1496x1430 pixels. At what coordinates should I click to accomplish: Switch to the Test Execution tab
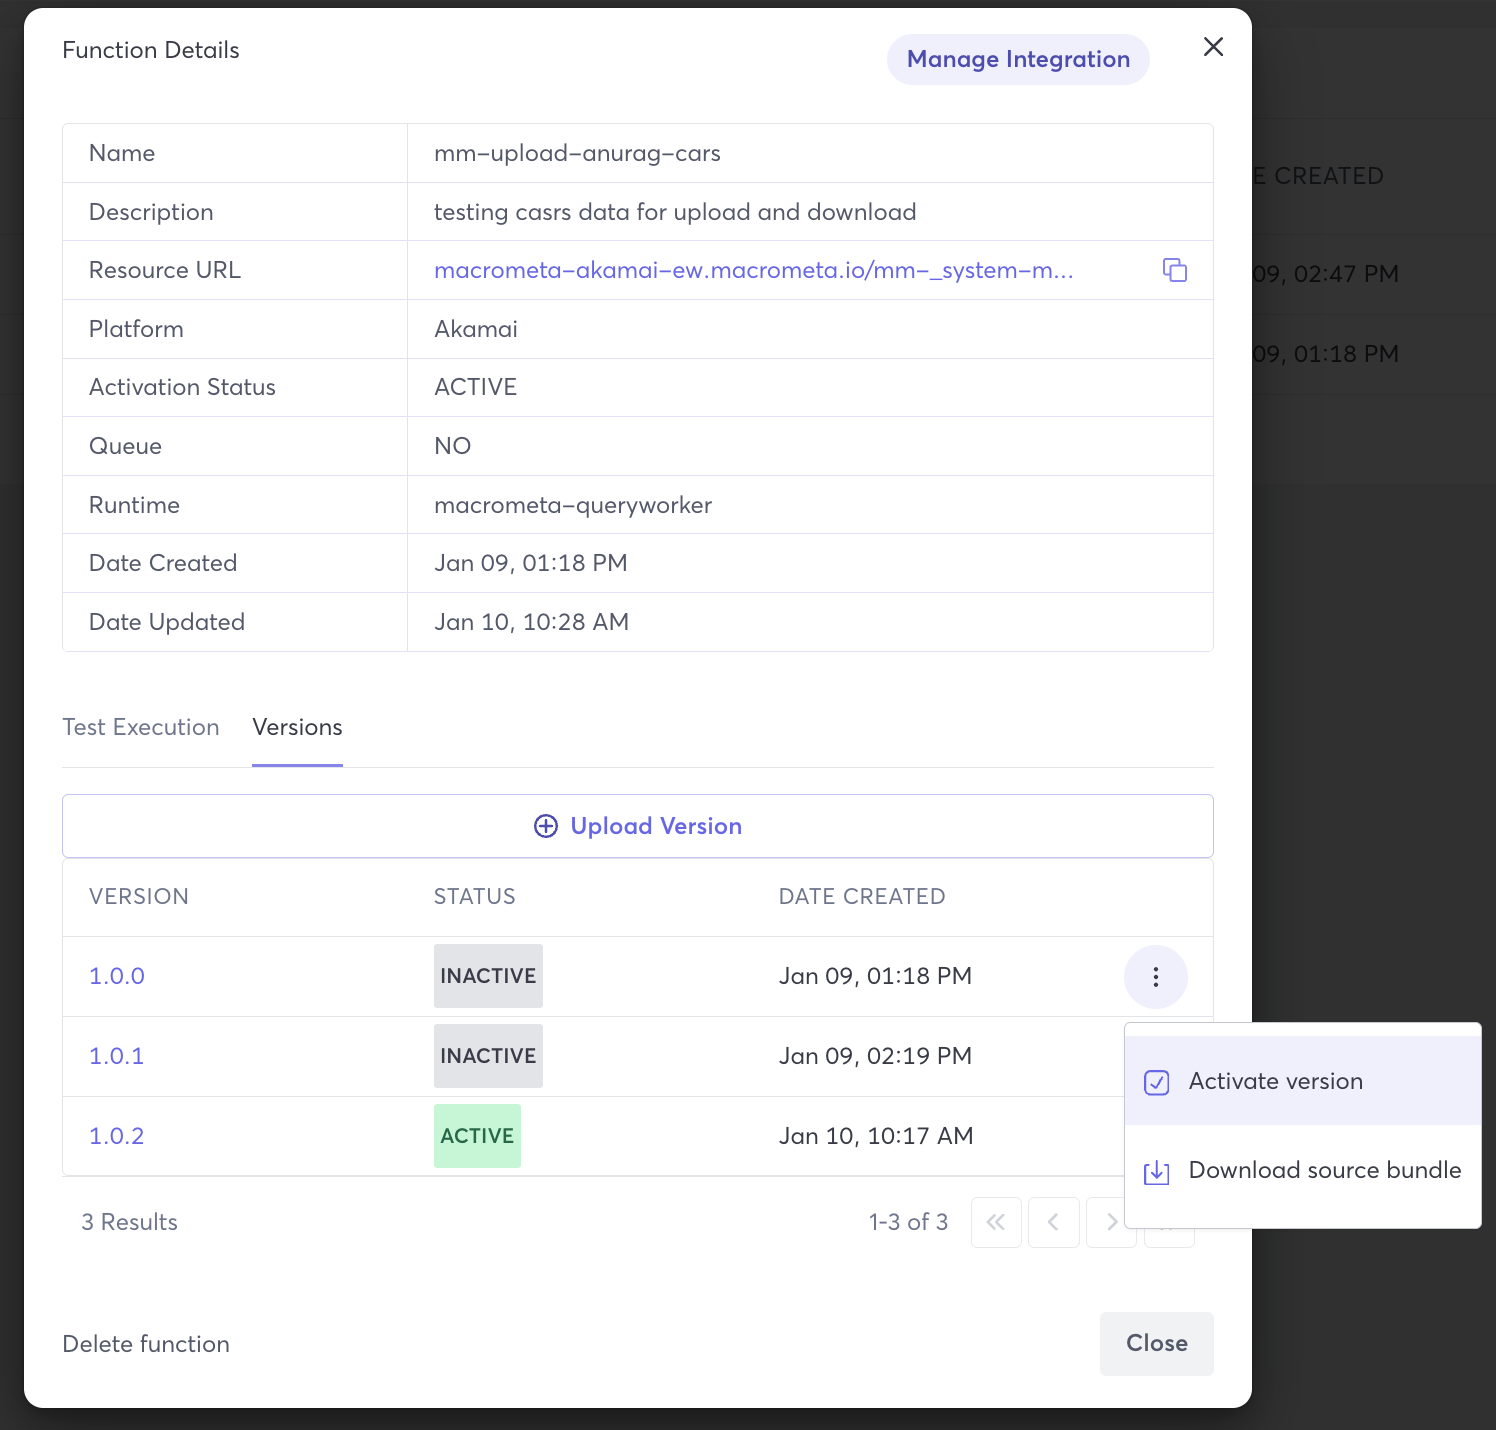[141, 727]
